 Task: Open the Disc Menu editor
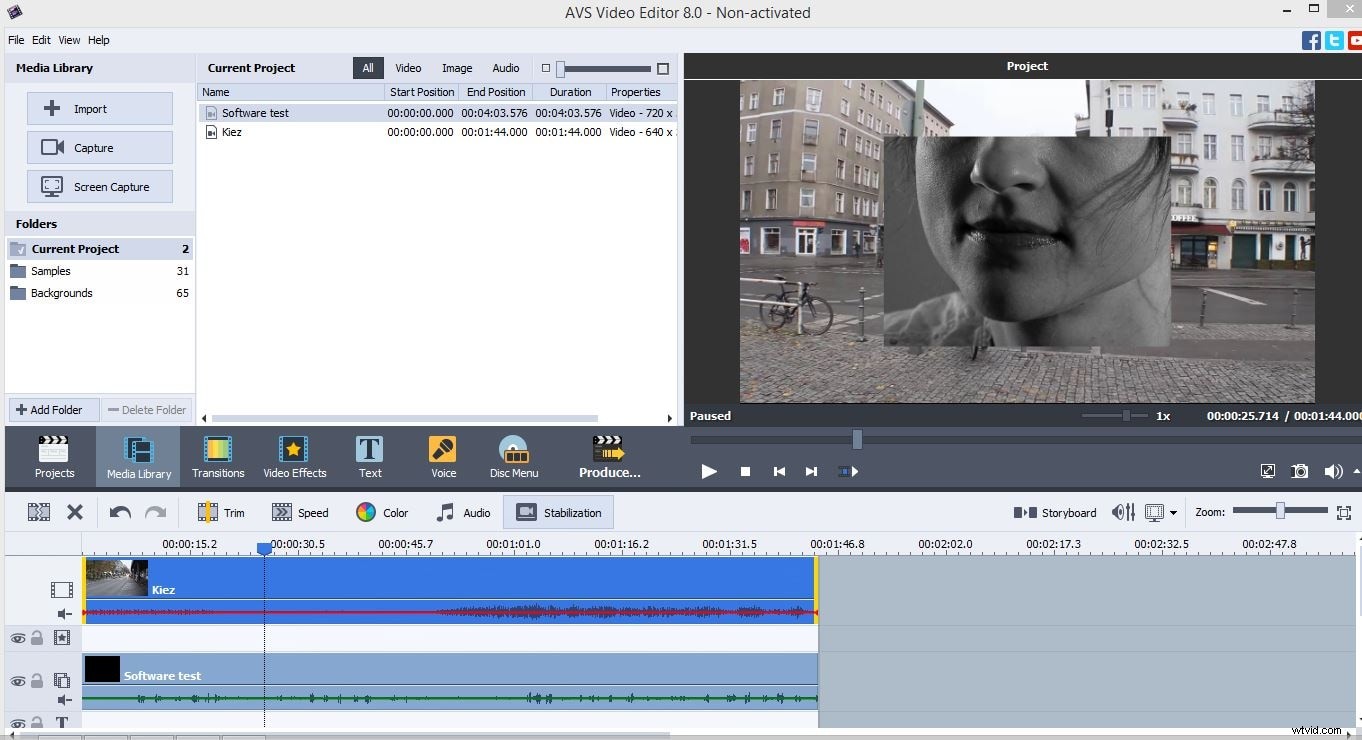pos(513,457)
